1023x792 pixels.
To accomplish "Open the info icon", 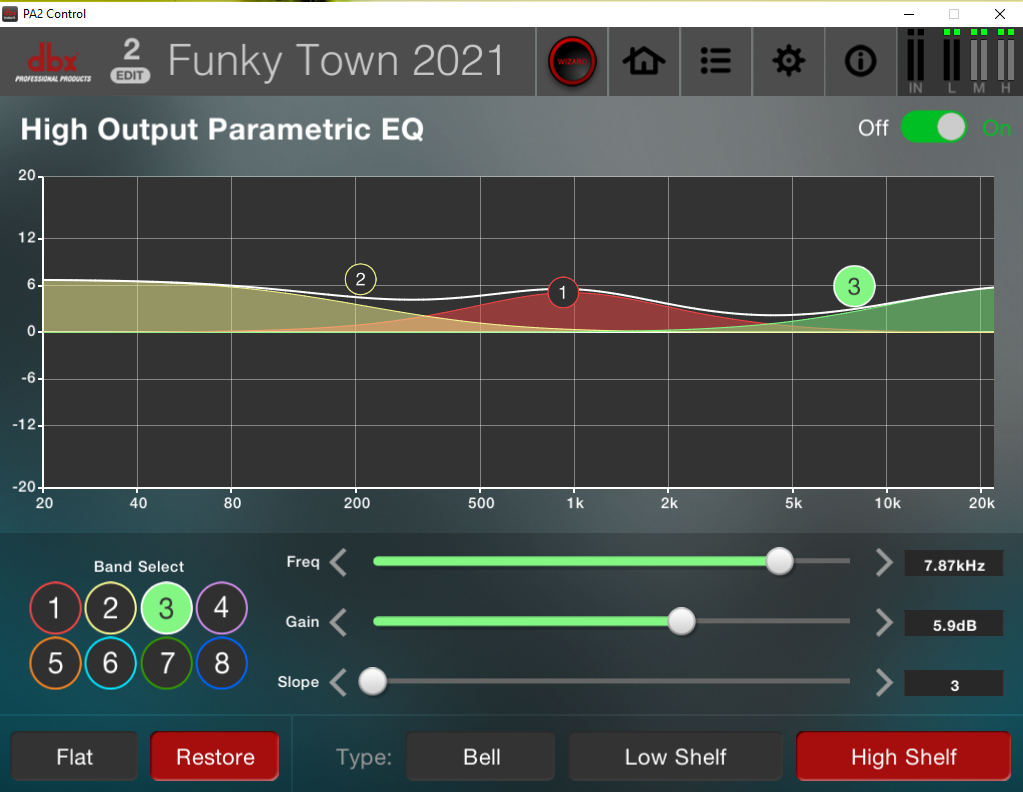I will coord(860,62).
